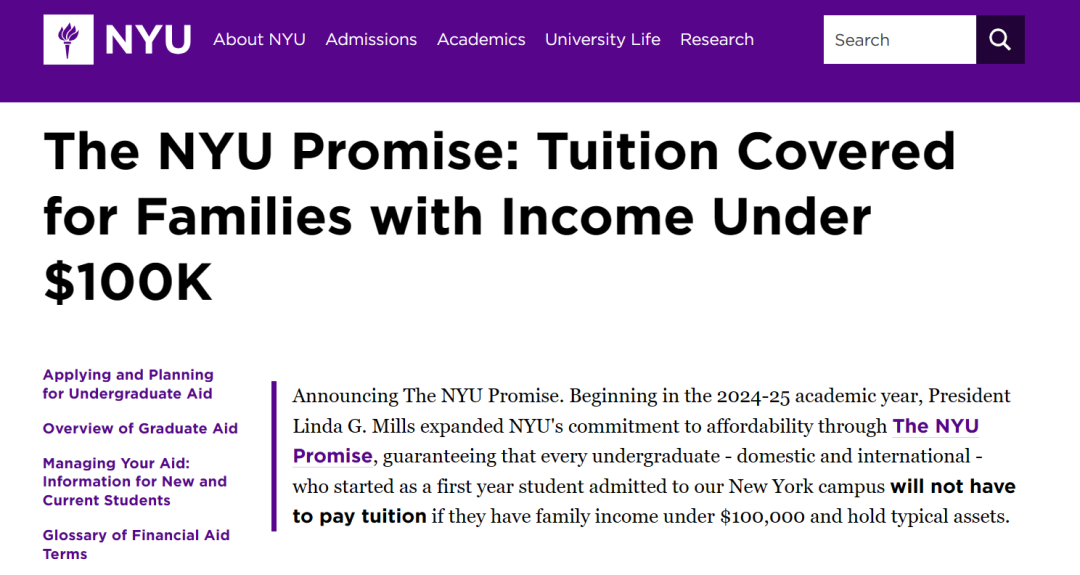Open Overview of Graduate Aid link
Image resolution: width=1080 pixels, height=575 pixels.
coord(140,428)
